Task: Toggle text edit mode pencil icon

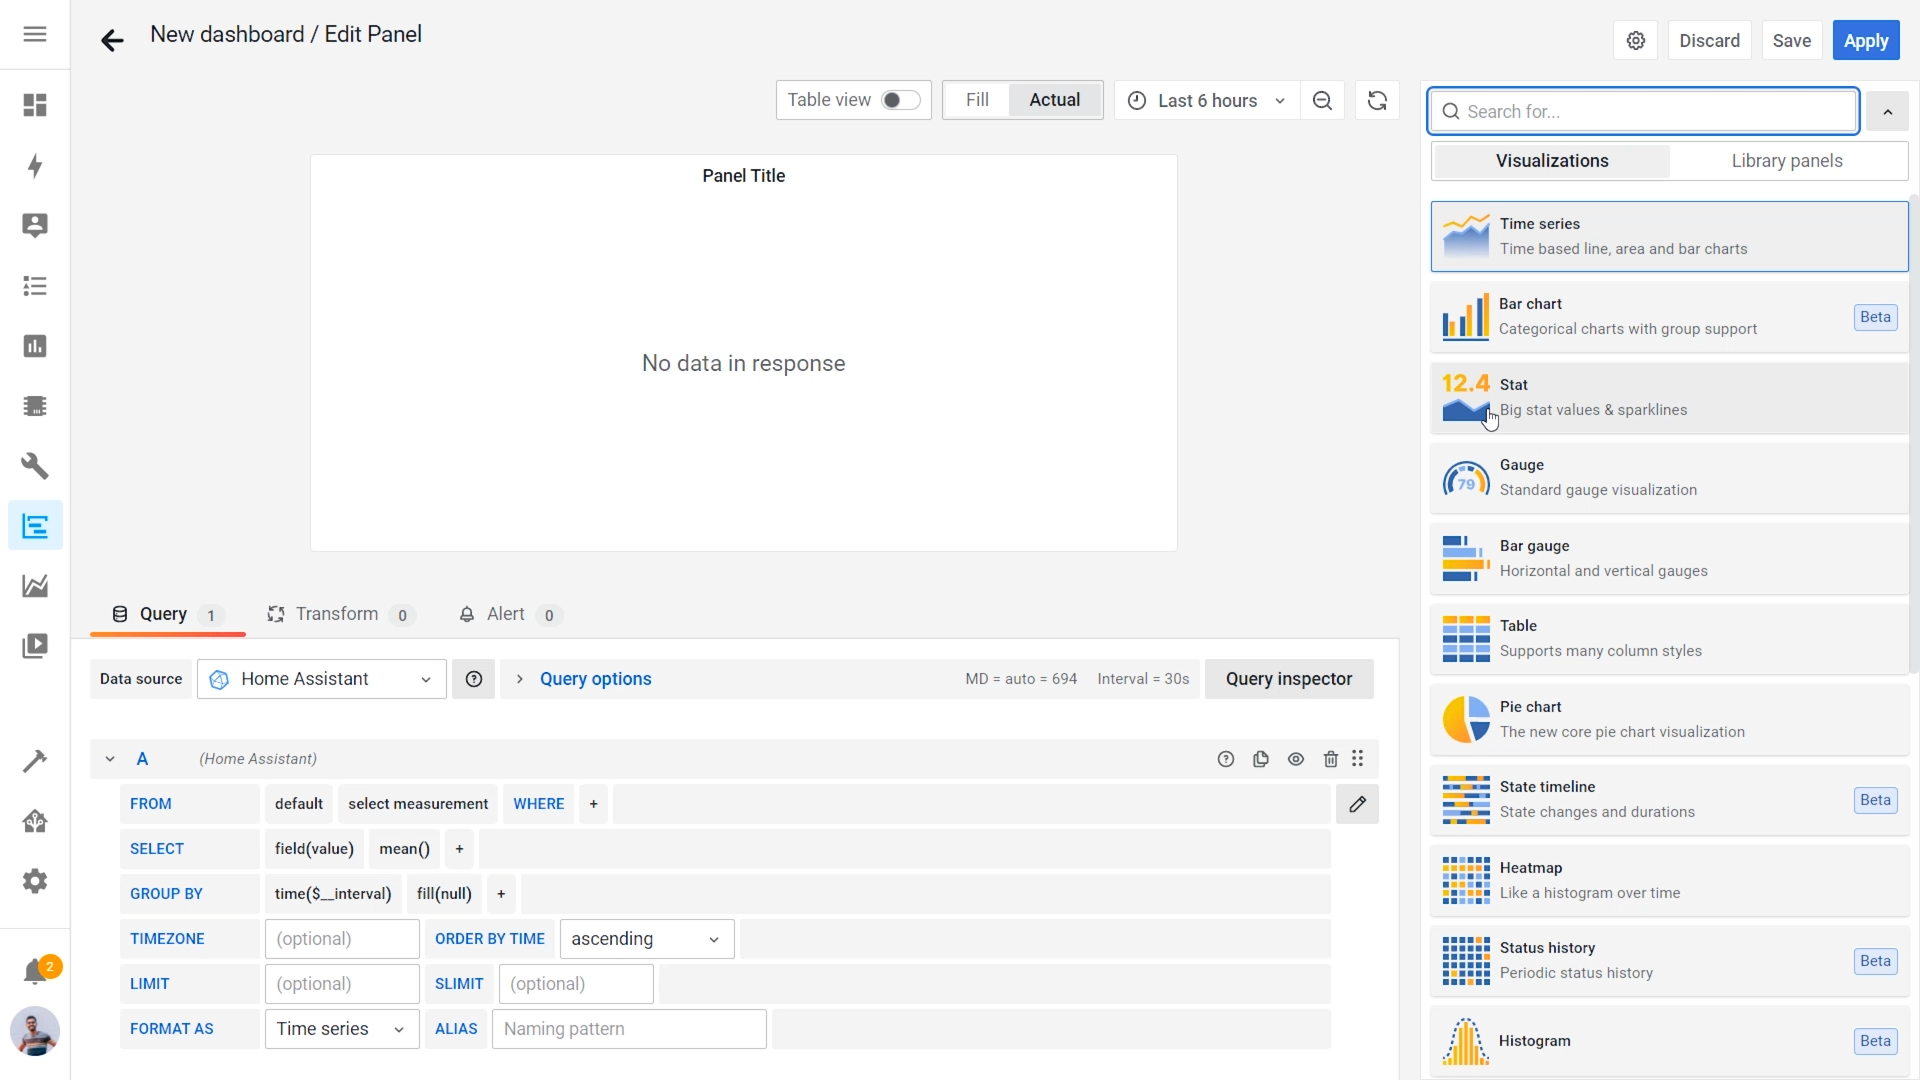Action: [1357, 804]
